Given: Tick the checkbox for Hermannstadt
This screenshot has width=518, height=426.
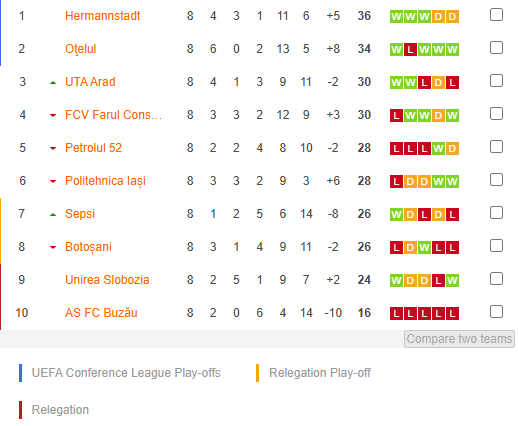Looking at the screenshot, I should 496,15.
